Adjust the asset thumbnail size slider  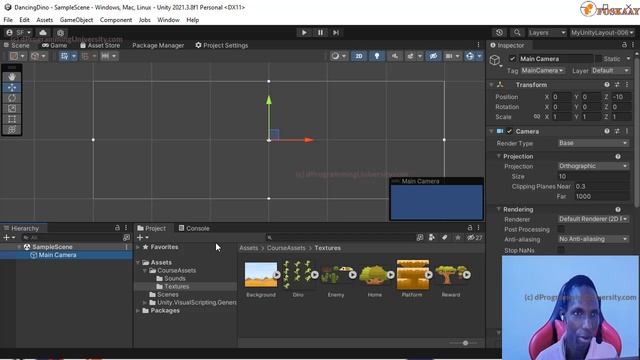point(465,343)
